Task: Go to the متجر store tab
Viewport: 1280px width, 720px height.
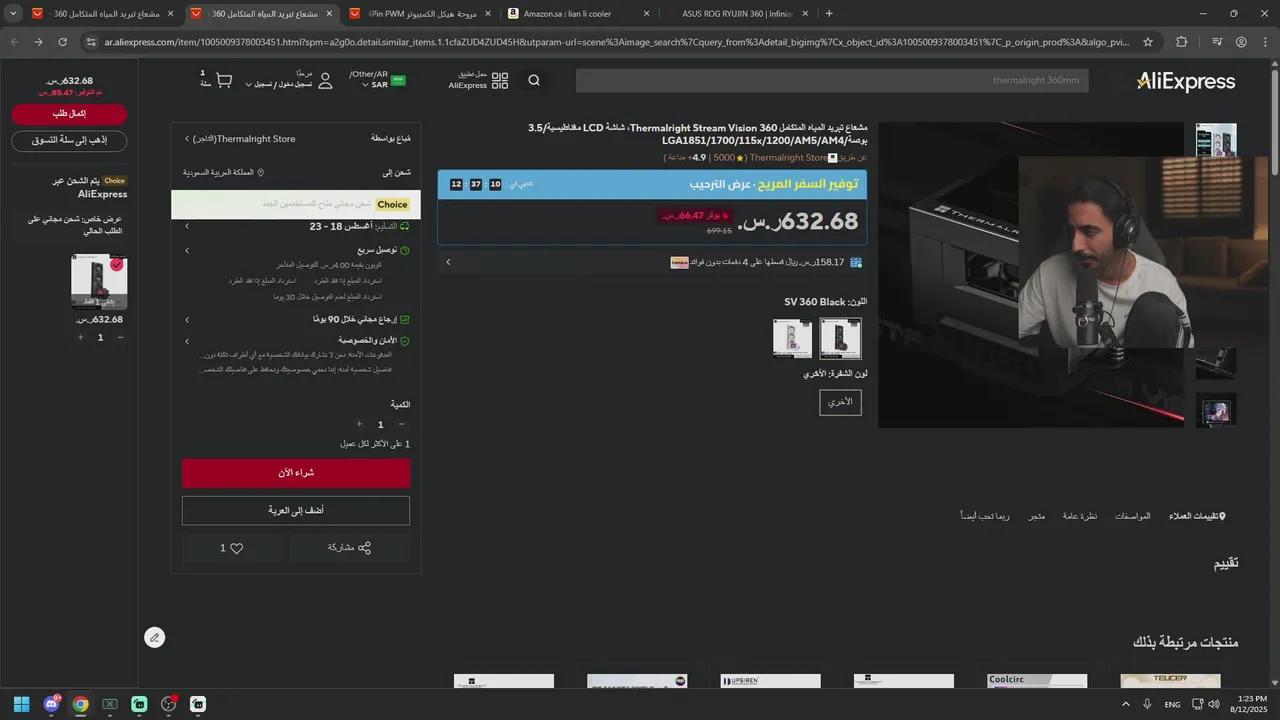Action: [x=1037, y=516]
